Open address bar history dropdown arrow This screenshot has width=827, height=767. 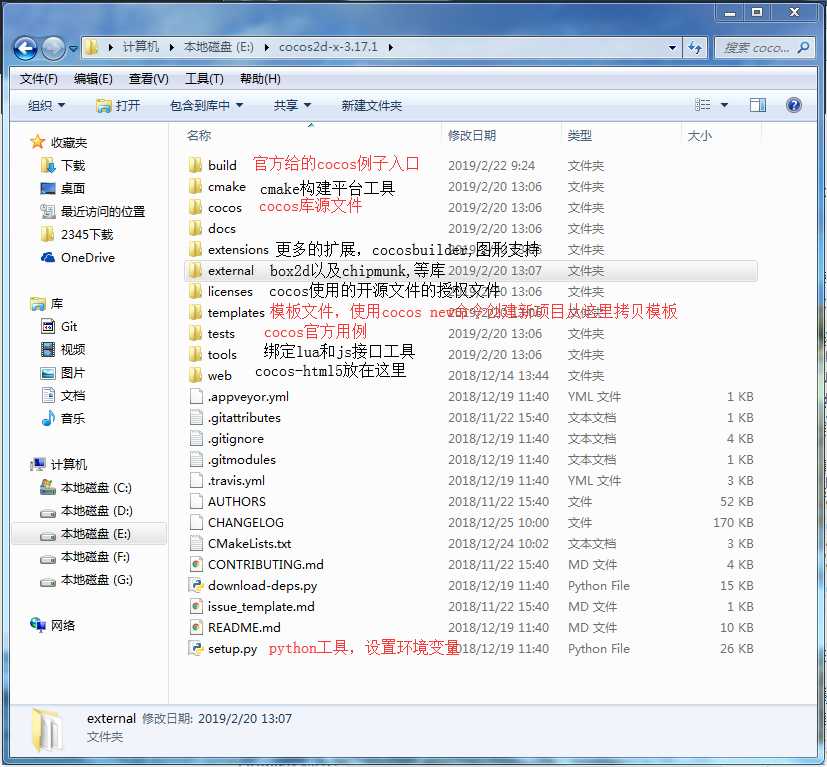(x=672, y=48)
